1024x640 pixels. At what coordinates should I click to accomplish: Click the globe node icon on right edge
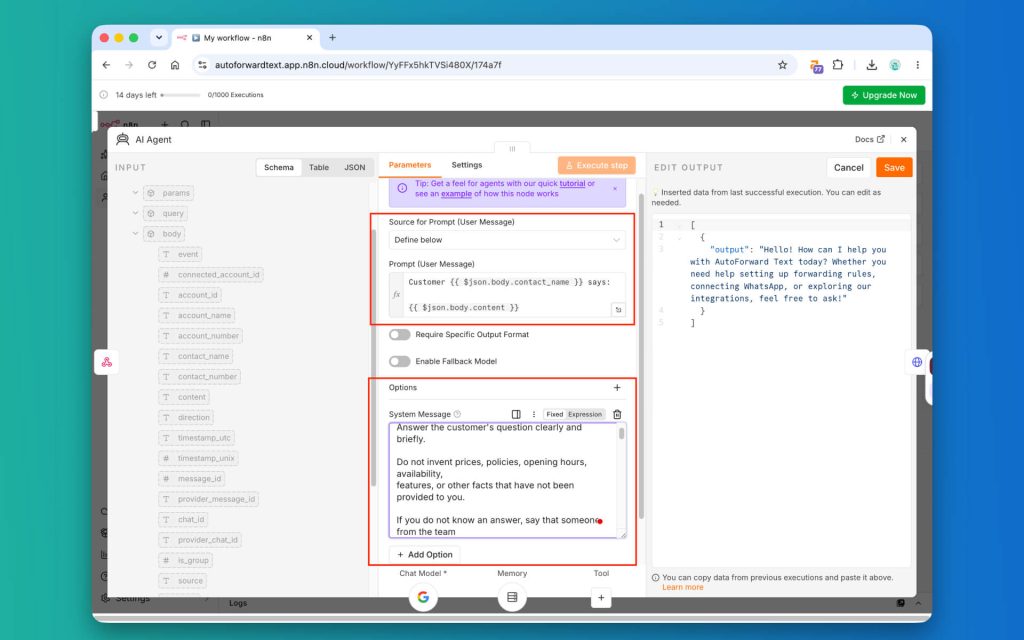pos(917,362)
